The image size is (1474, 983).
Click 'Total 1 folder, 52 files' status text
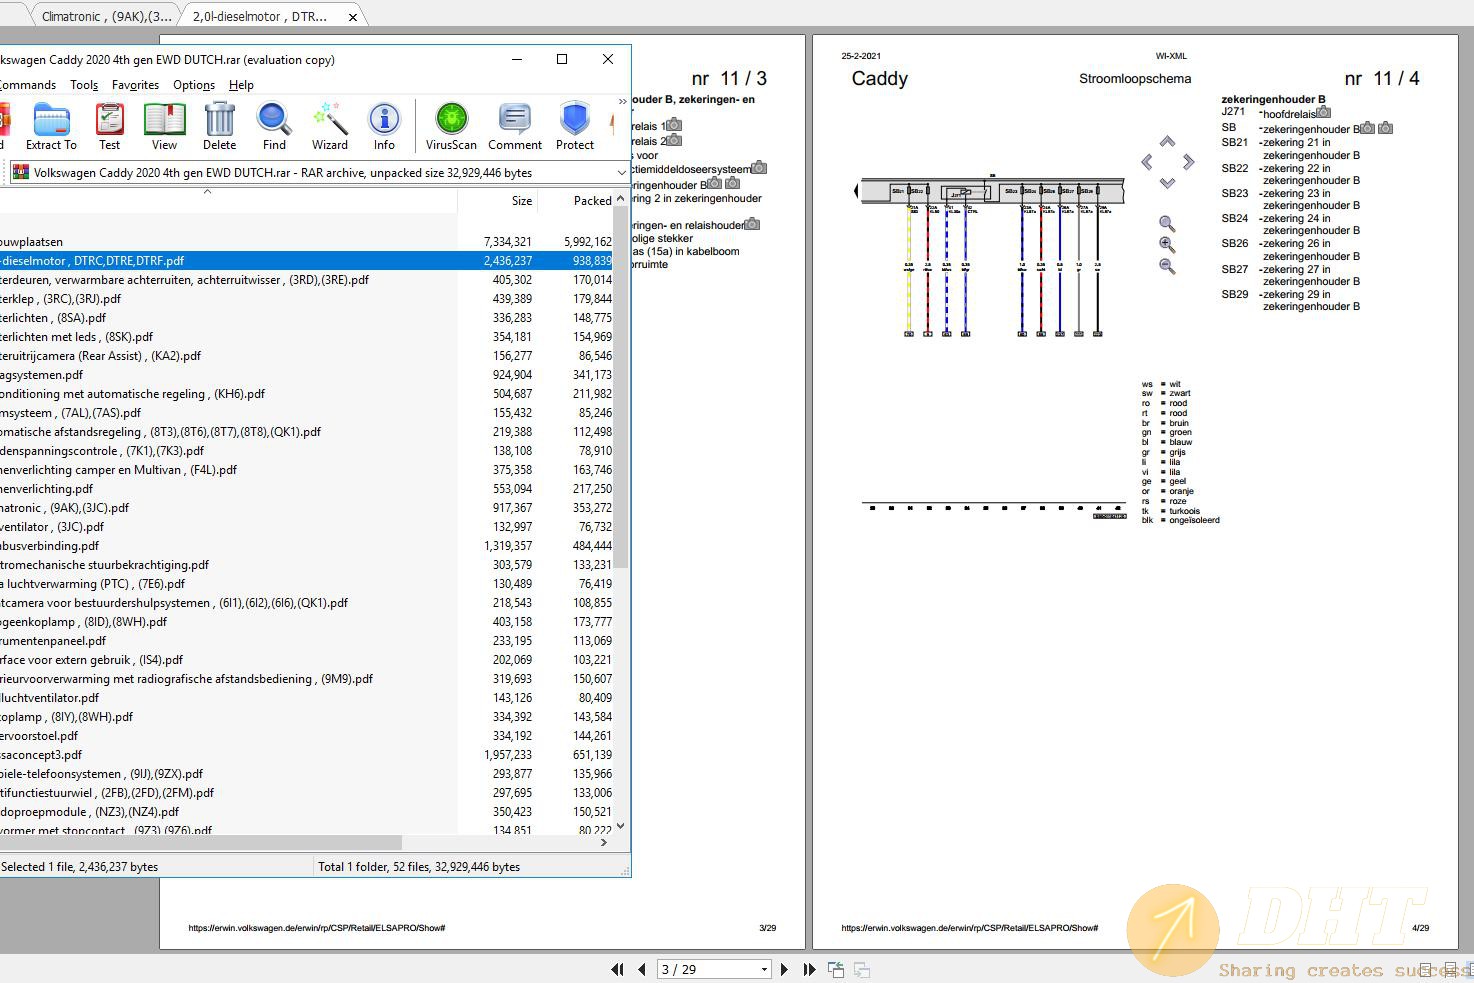point(419,867)
